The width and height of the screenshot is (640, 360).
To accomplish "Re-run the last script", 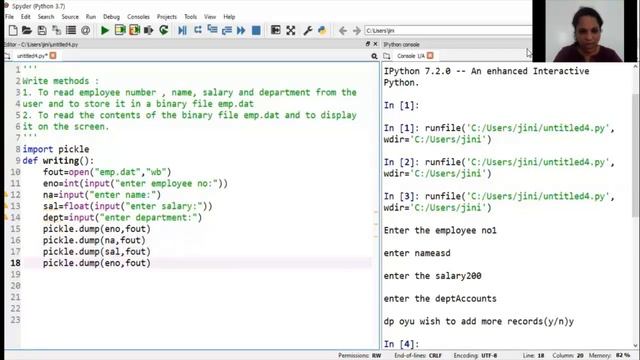I will tap(164, 30).
